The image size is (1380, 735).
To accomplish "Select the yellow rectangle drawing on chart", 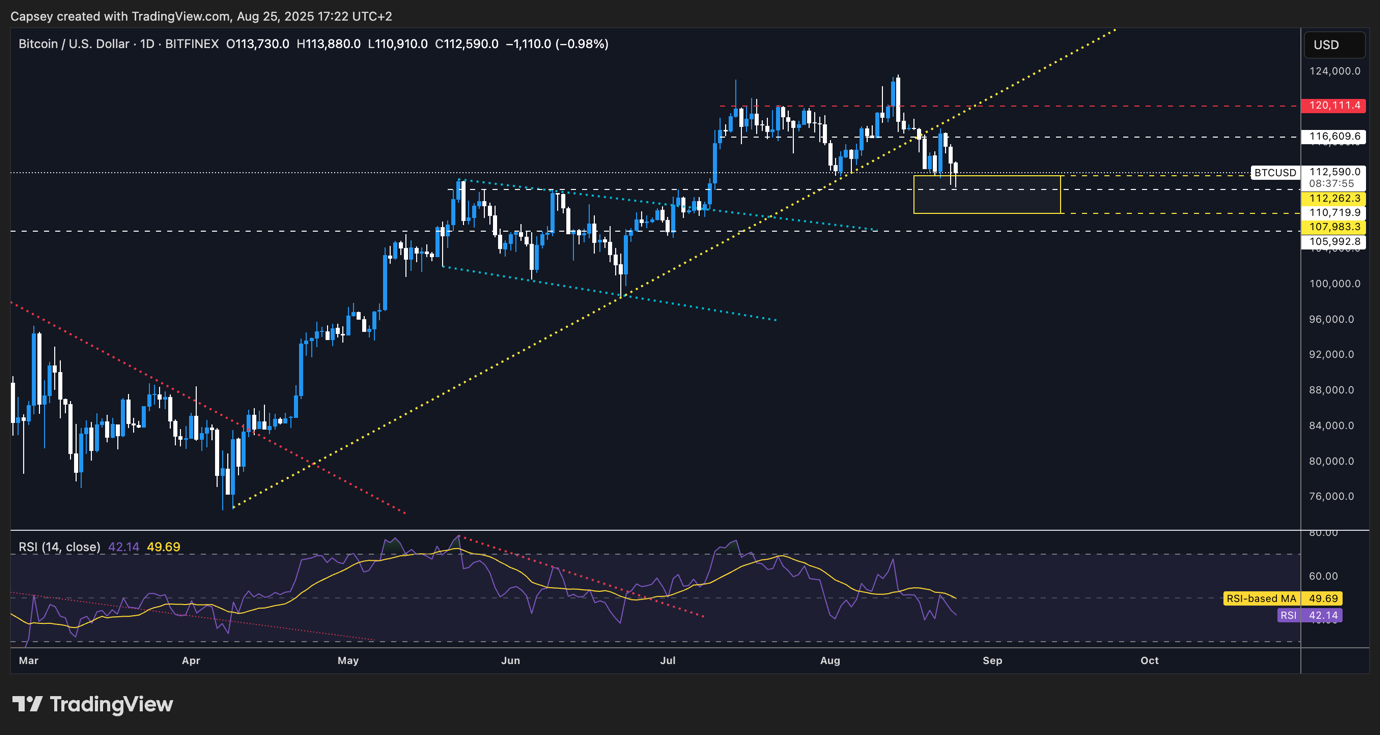I will pos(987,194).
